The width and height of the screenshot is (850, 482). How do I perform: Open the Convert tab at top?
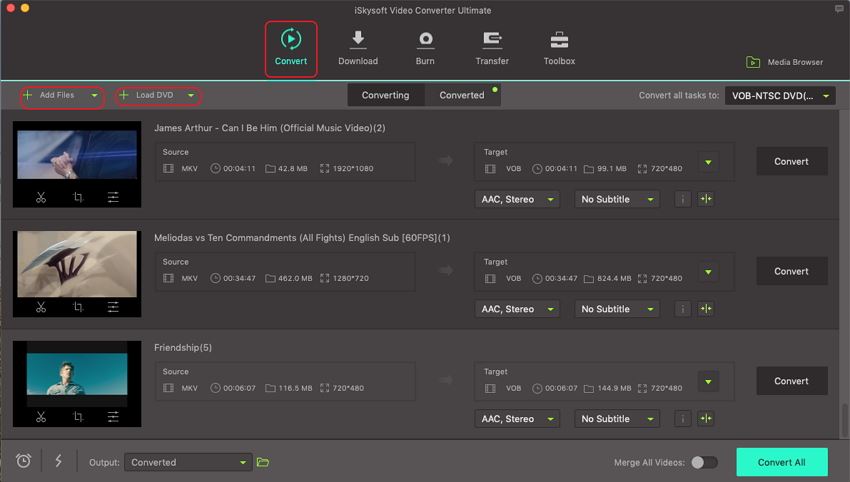point(291,49)
